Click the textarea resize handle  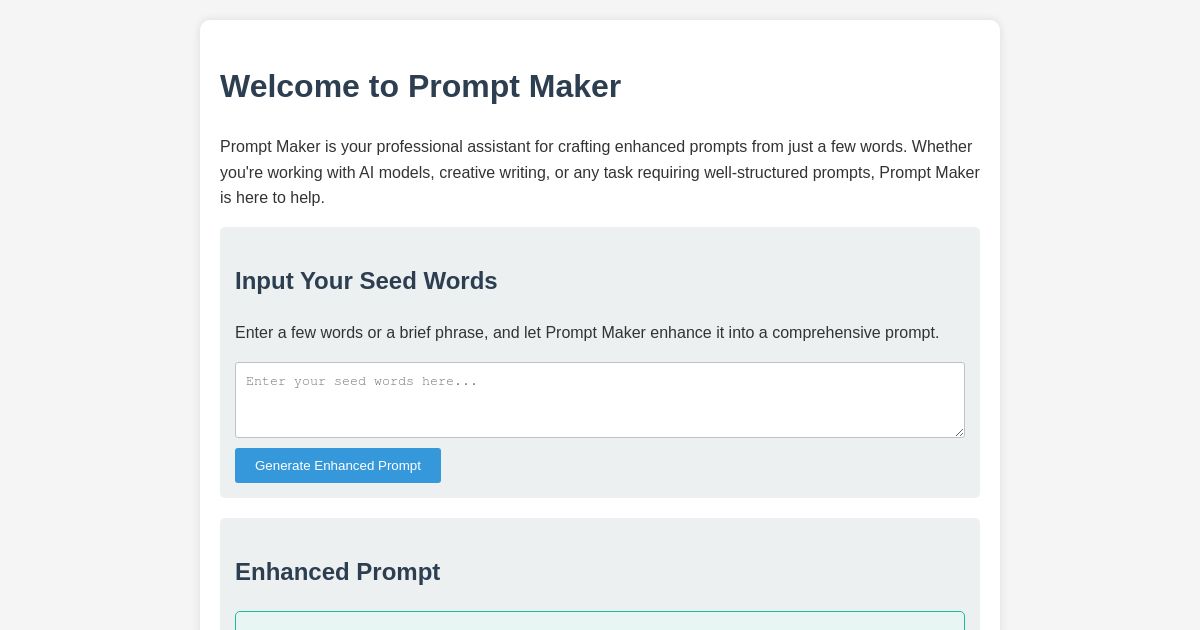point(959,431)
